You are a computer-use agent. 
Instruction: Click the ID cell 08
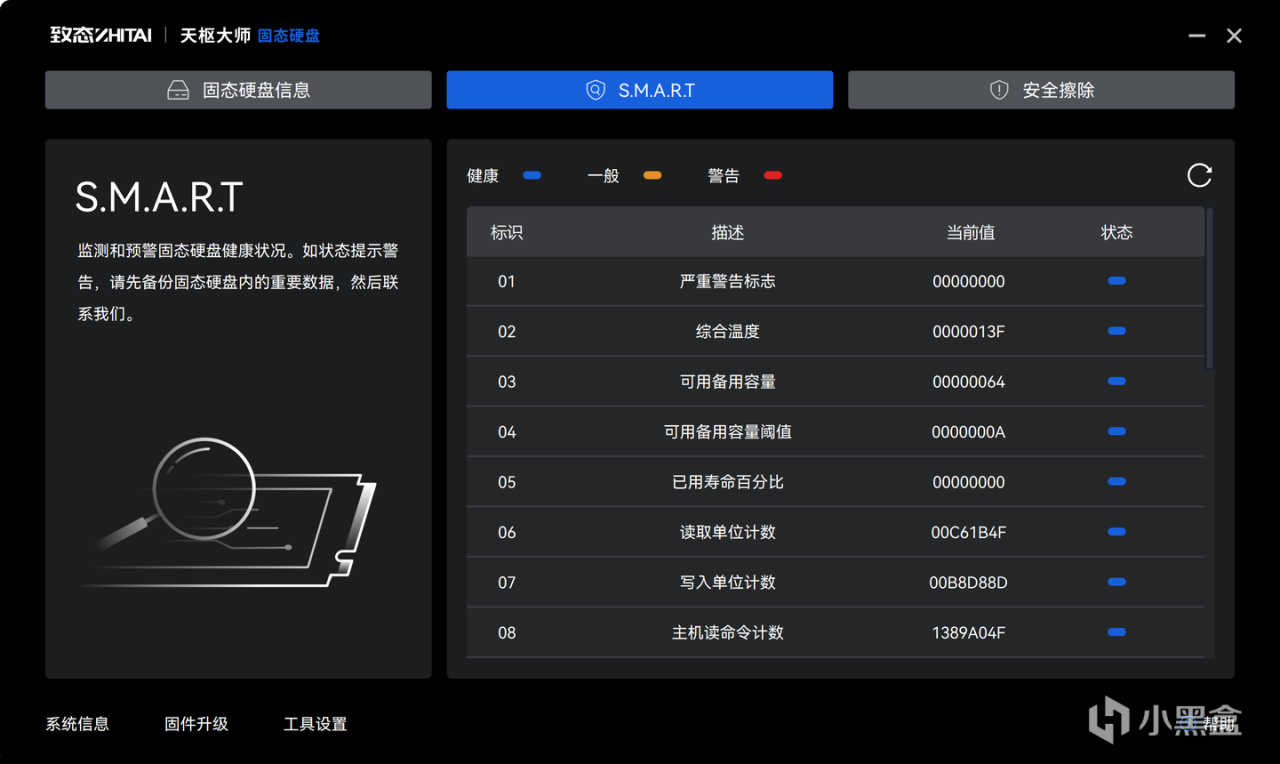click(507, 632)
